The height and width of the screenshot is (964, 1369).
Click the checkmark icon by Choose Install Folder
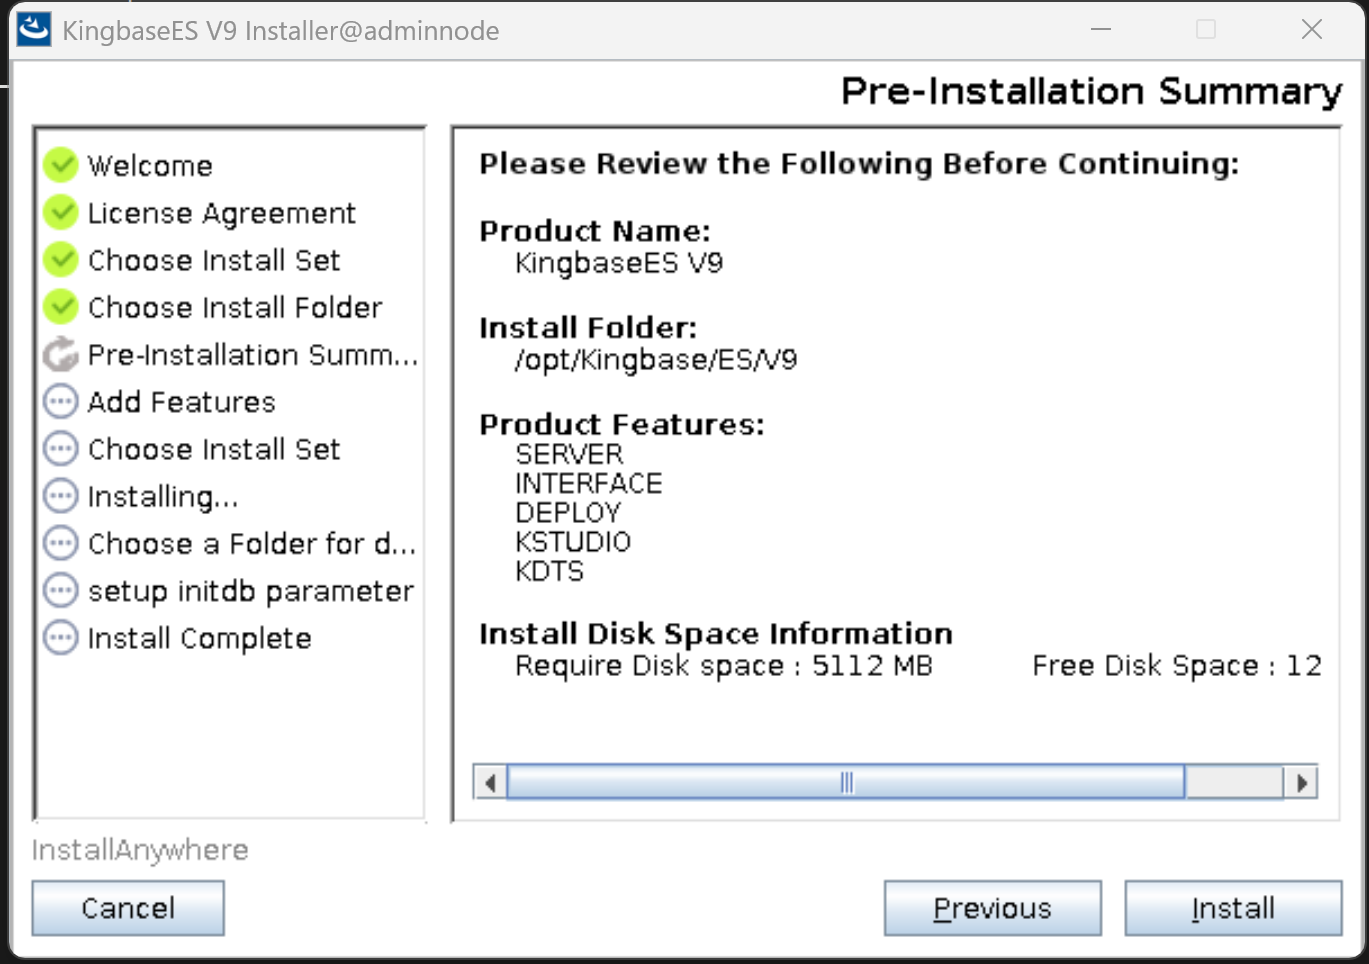click(x=61, y=307)
